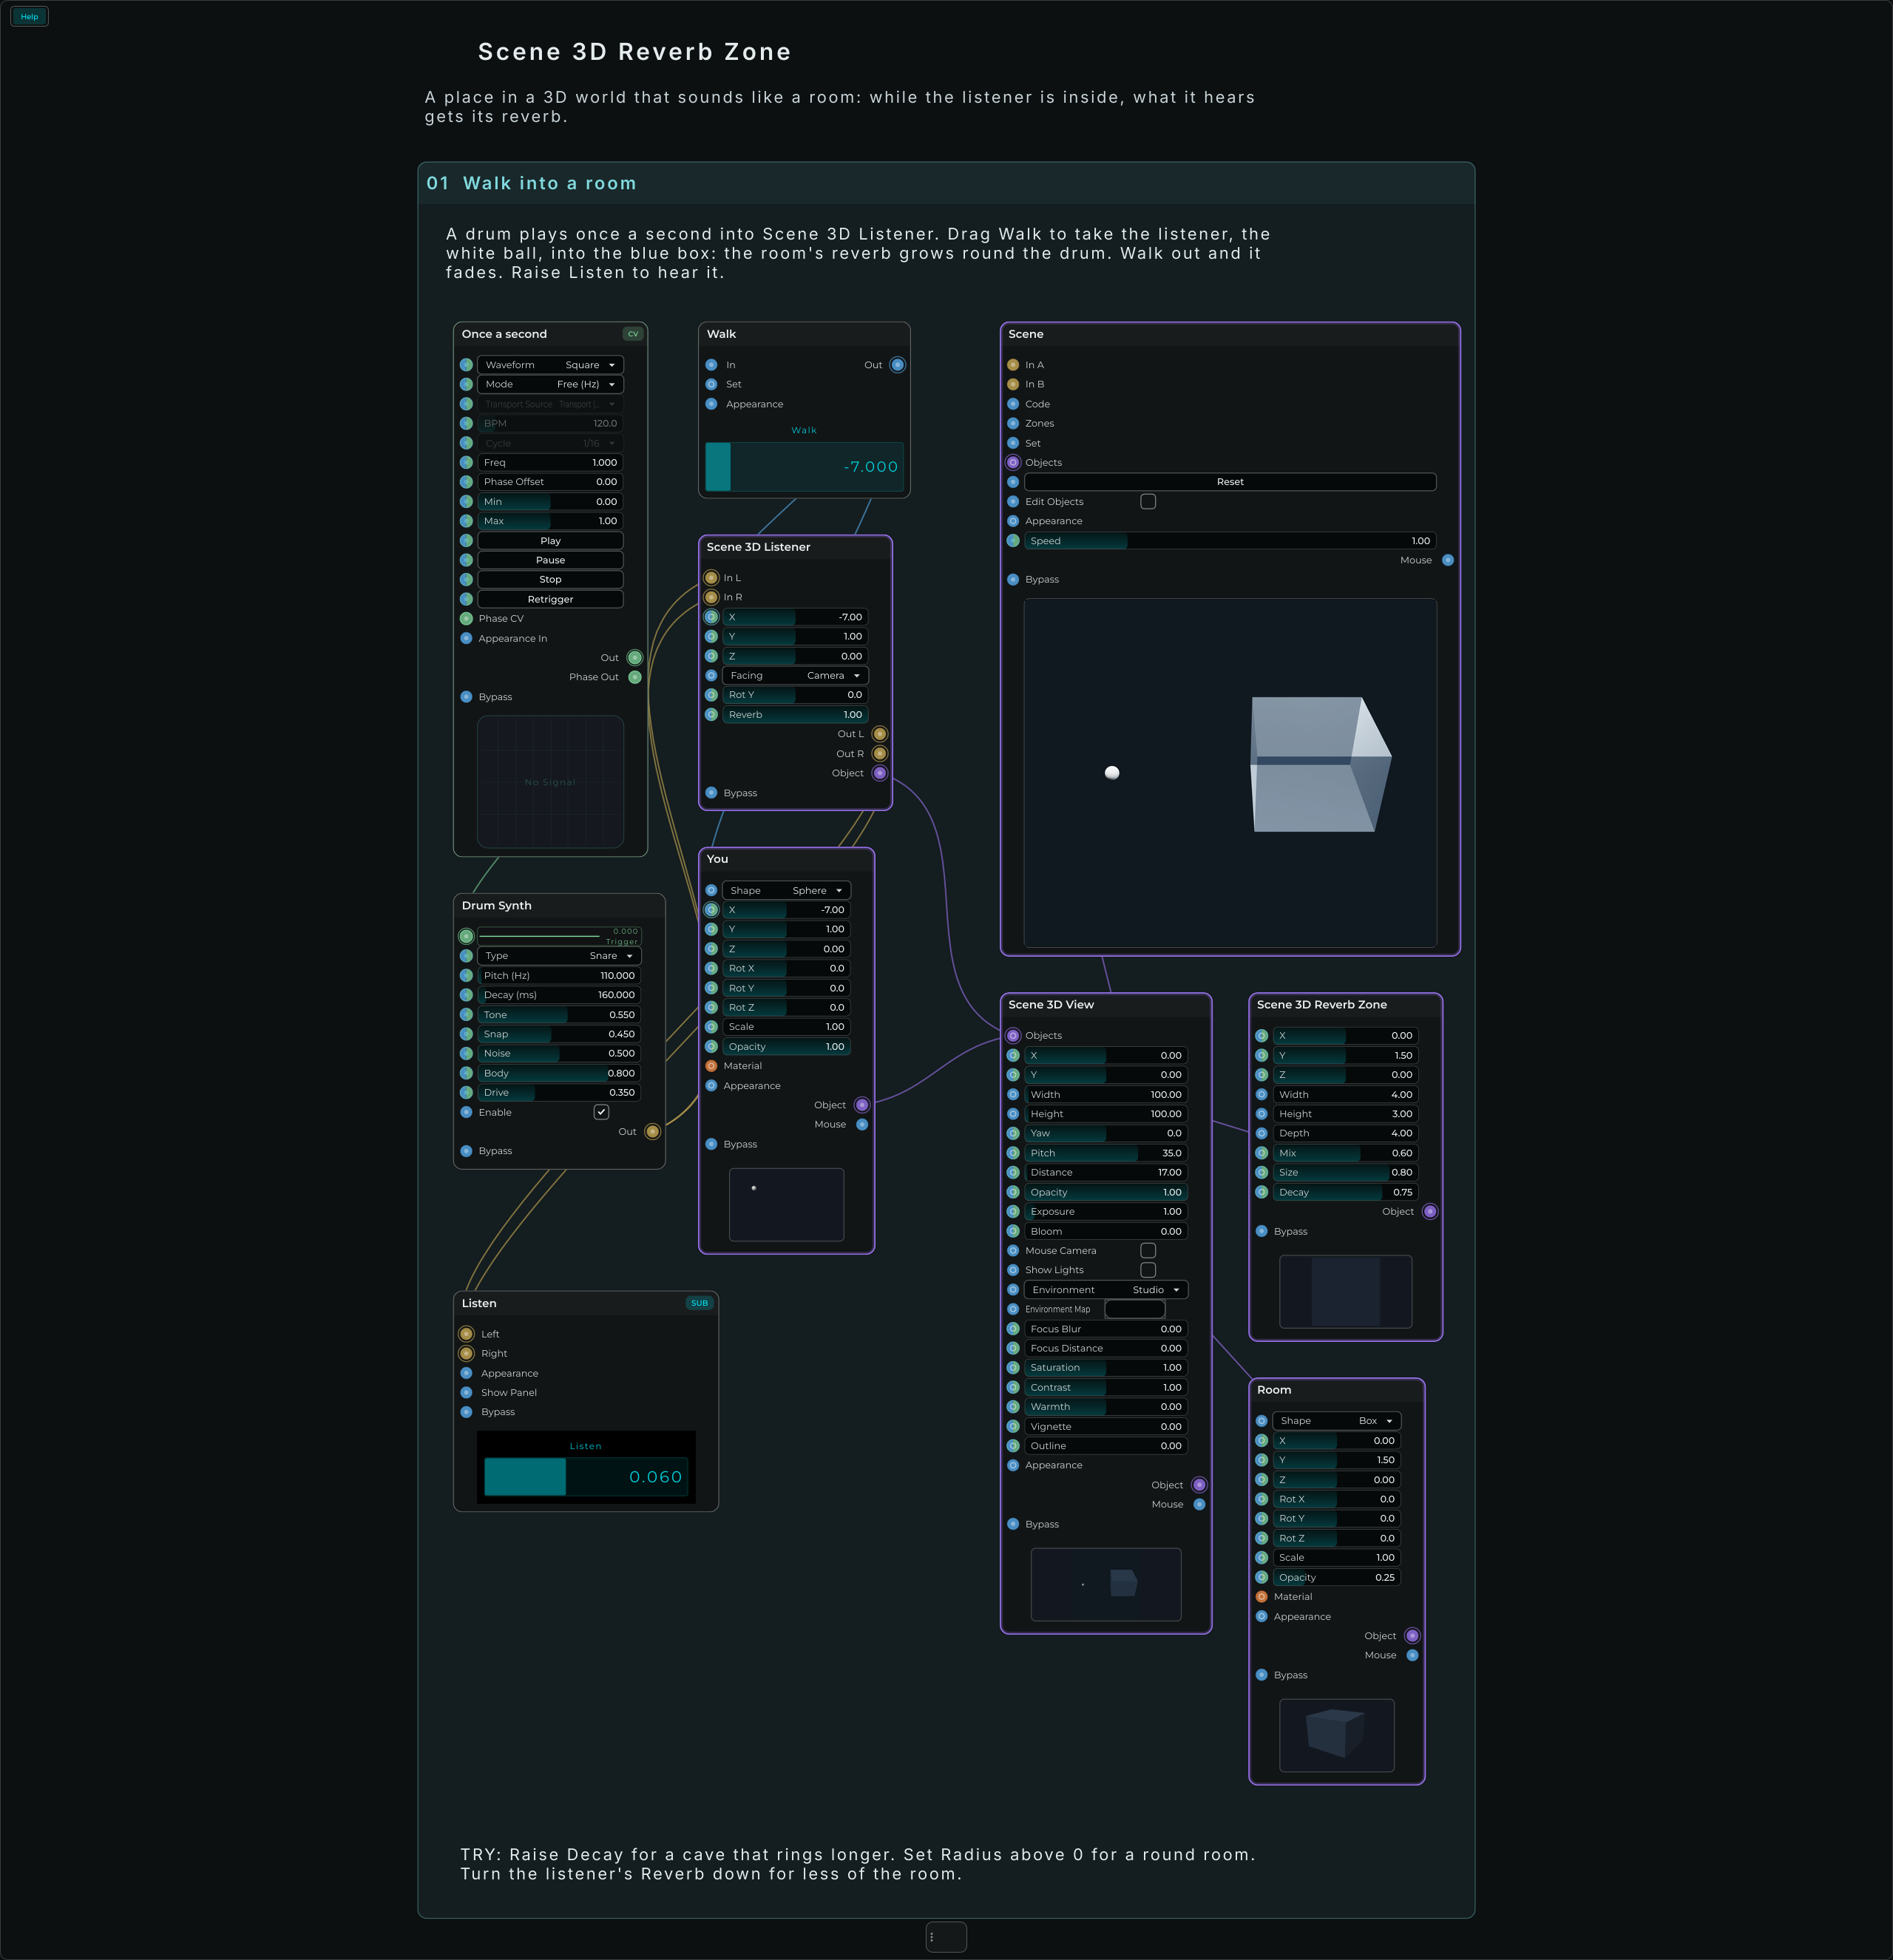Image resolution: width=1893 pixels, height=1960 pixels.
Task: Click the Out port of Once a second
Action: (x=634, y=658)
